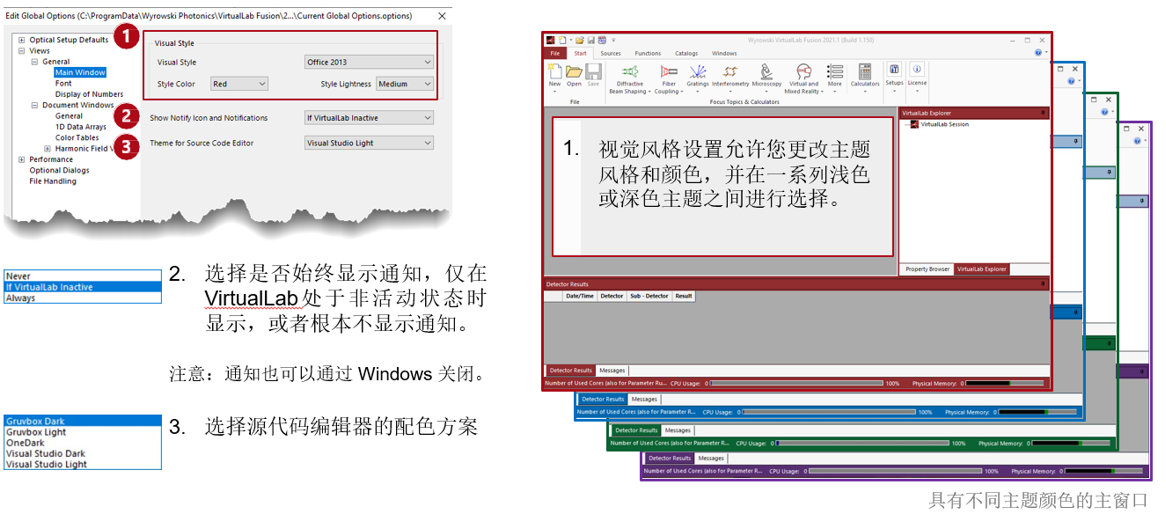Select Detector Results tab in green window

(637, 430)
